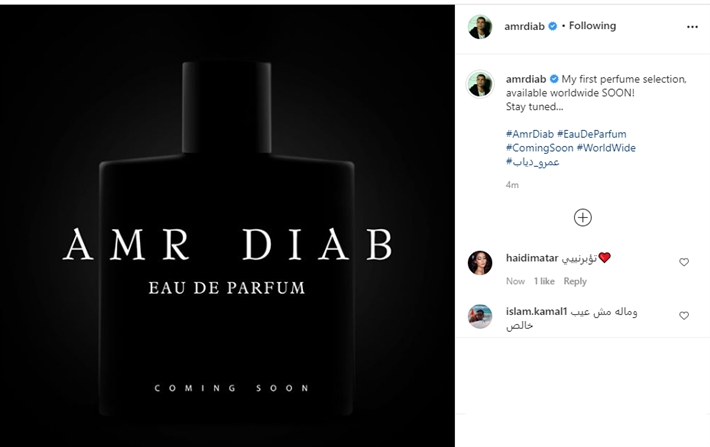
Task: Open the #WorldWide hashtag
Action: click(606, 148)
